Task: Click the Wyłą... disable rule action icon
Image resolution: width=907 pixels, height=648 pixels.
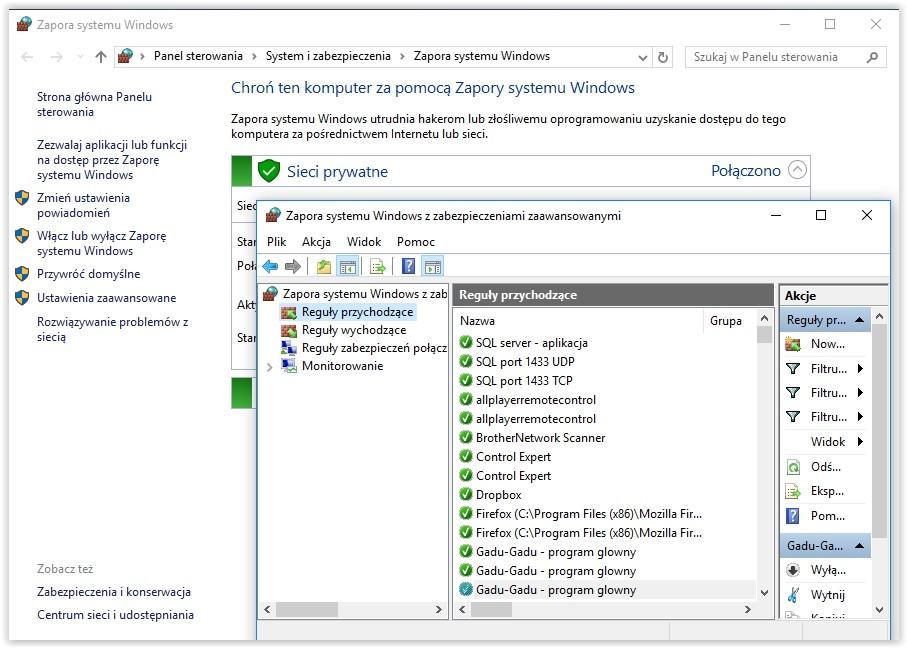Action: (x=793, y=570)
